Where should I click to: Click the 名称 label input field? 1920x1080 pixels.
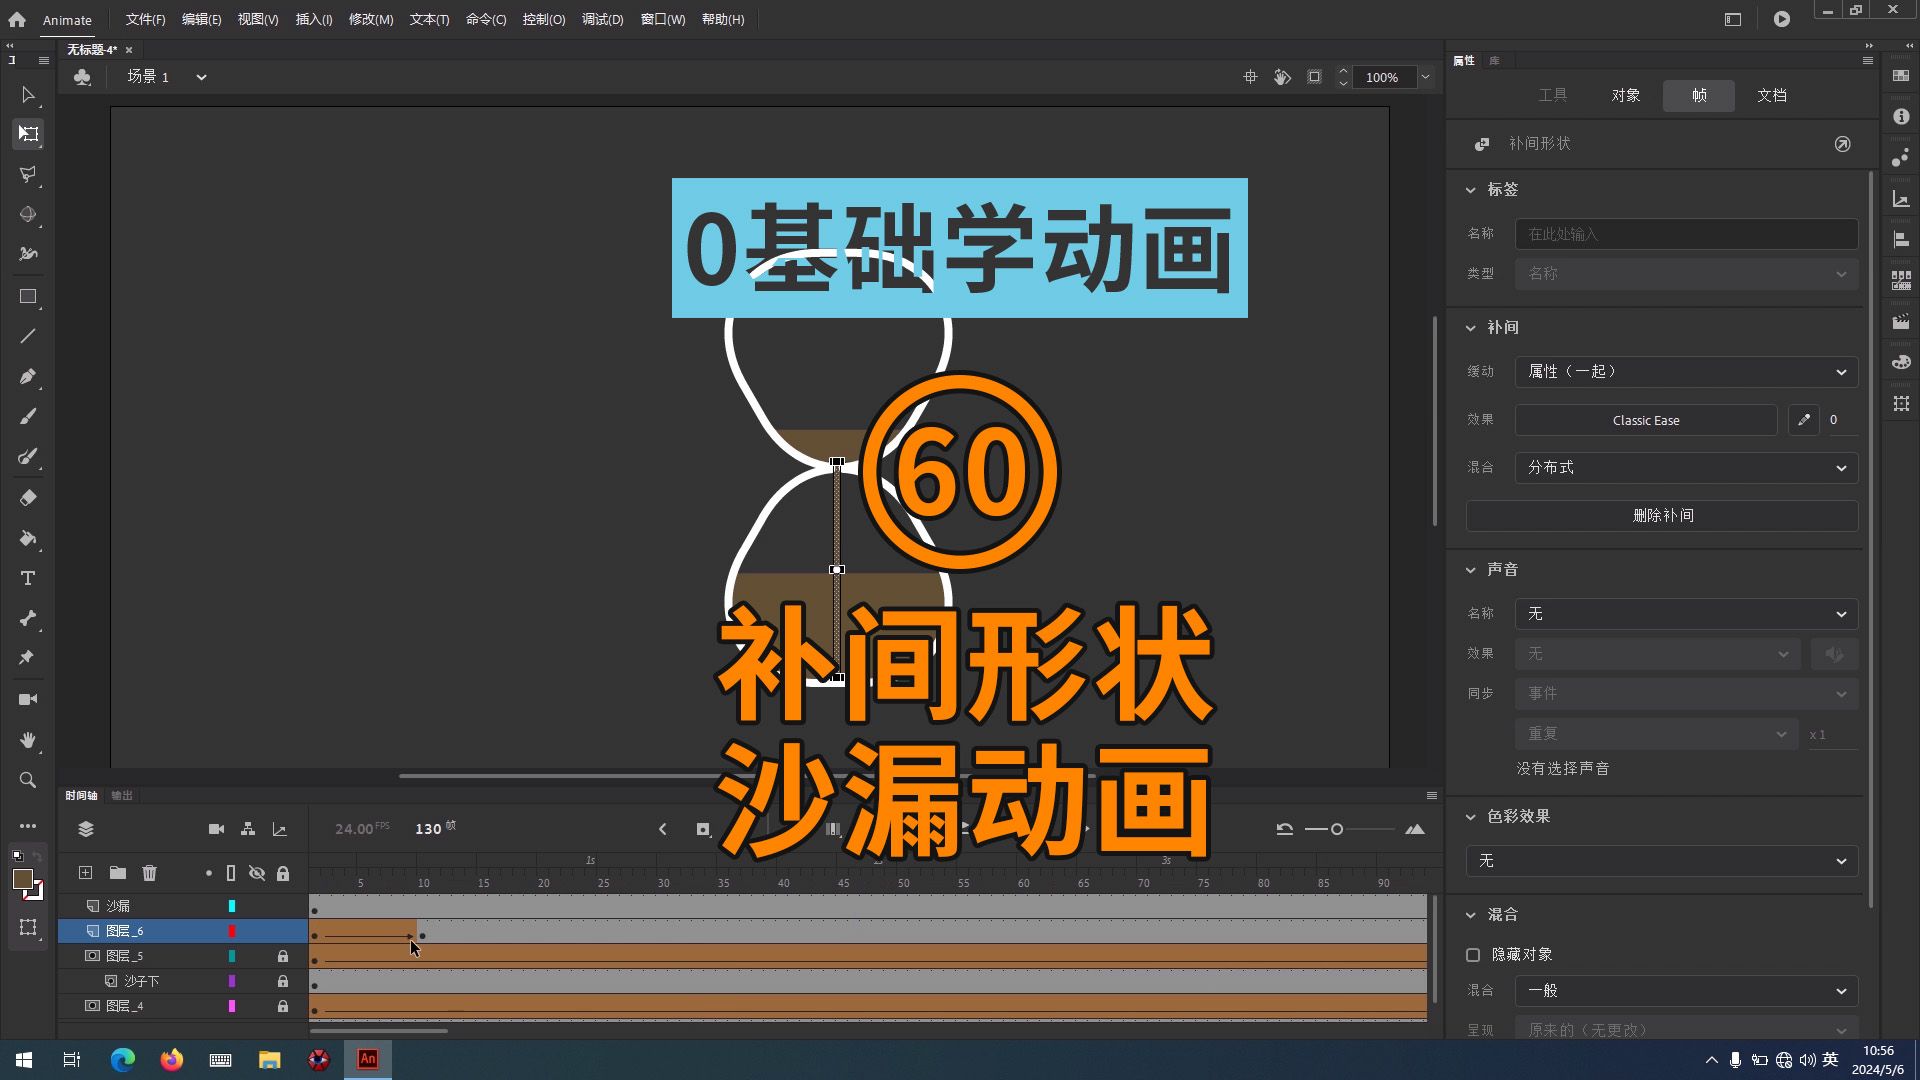pyautogui.click(x=1685, y=233)
